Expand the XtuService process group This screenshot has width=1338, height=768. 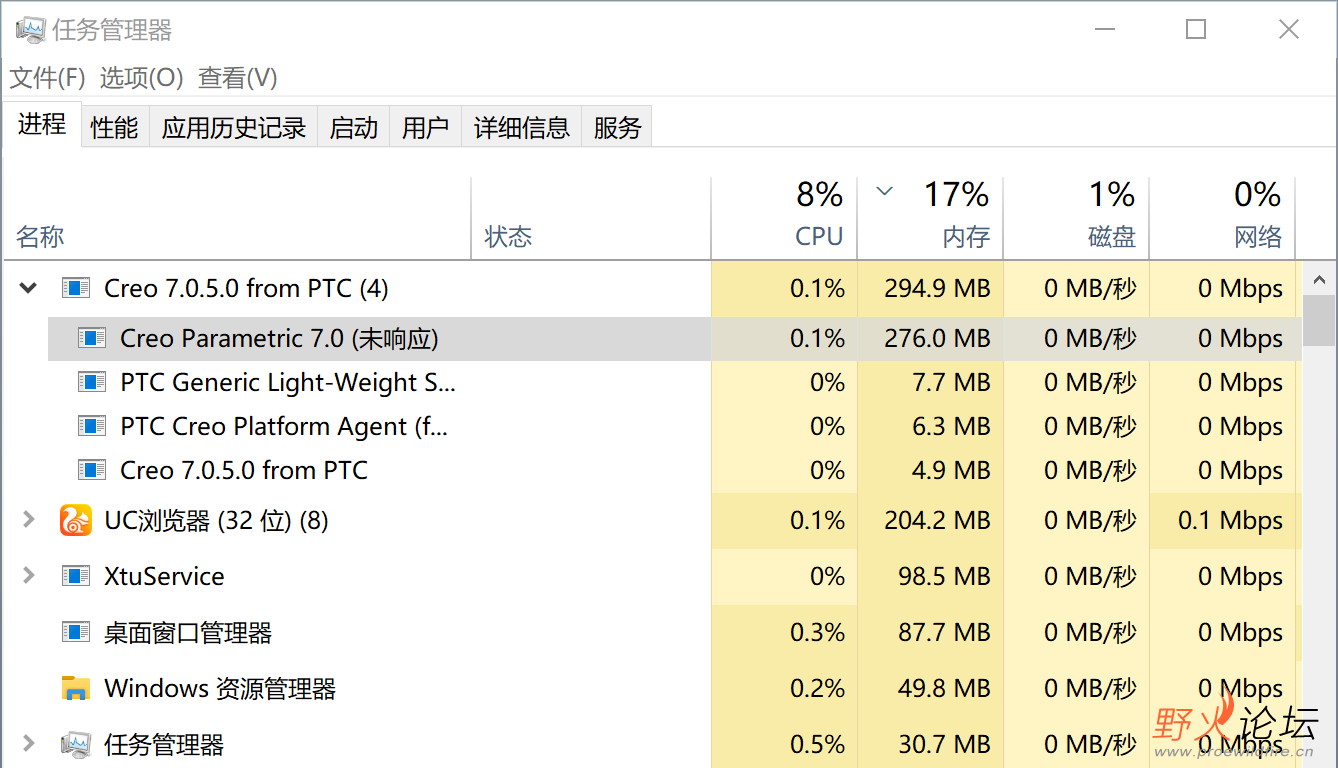click(x=29, y=576)
